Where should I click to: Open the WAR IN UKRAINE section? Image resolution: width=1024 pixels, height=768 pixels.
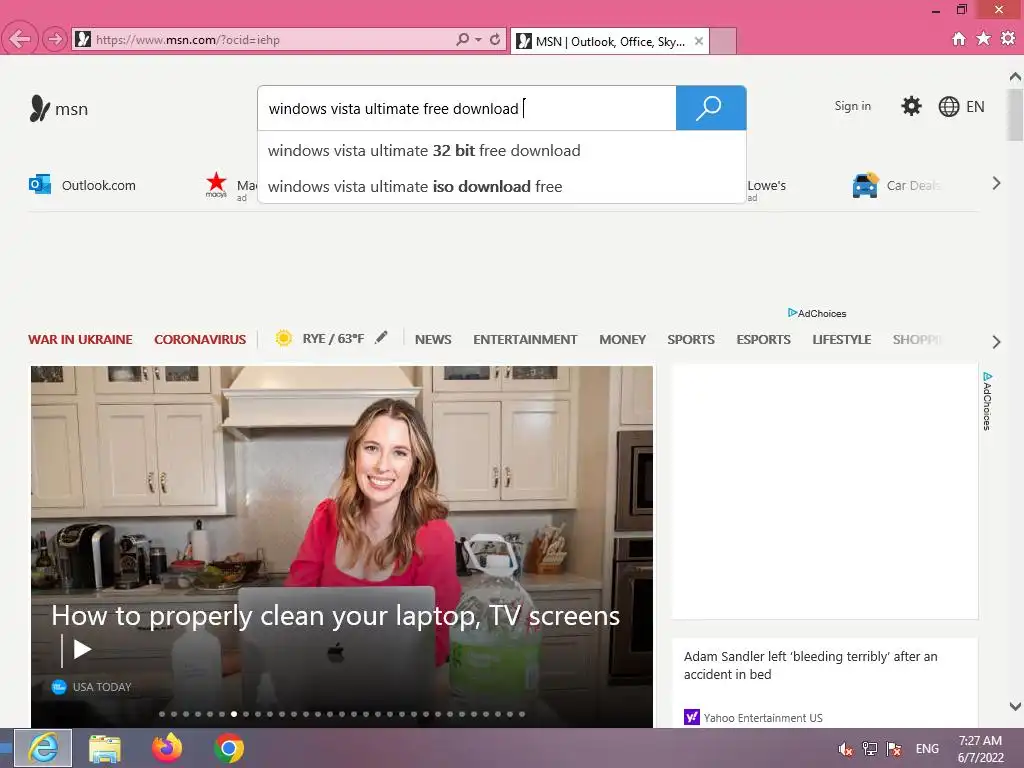[x=80, y=340]
